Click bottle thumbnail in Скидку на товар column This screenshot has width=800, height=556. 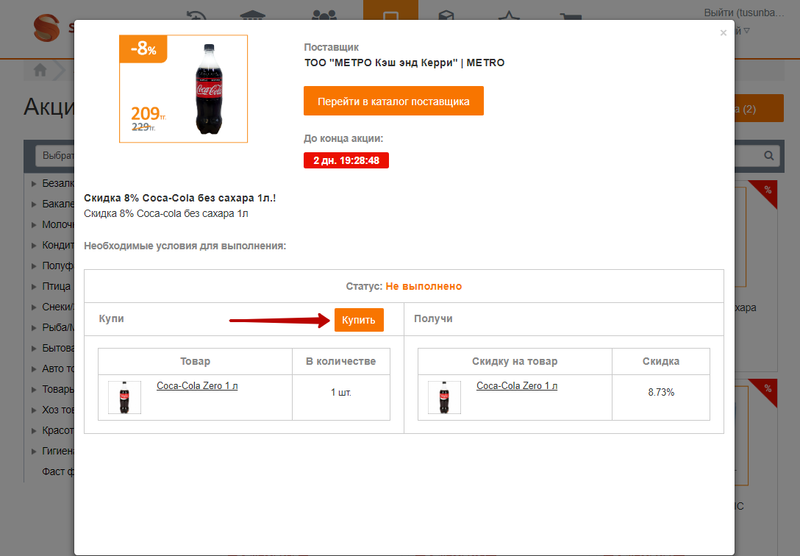[444, 397]
